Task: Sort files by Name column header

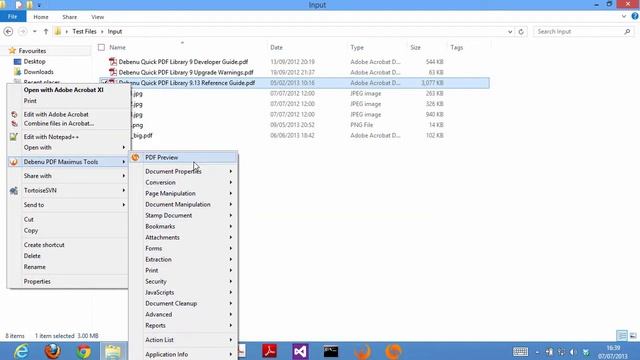Action: click(x=118, y=47)
